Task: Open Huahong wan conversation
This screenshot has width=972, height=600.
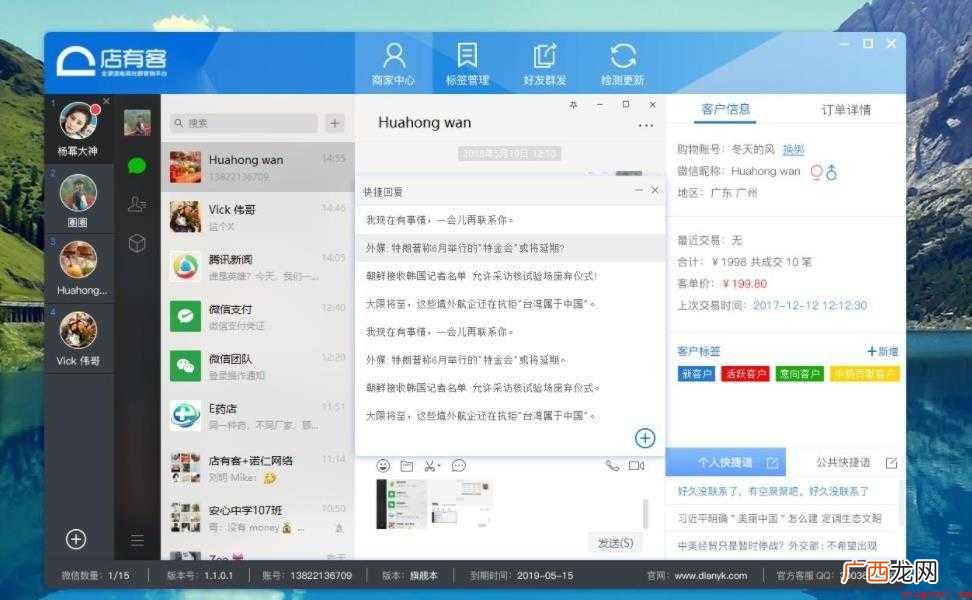Action: click(258, 167)
